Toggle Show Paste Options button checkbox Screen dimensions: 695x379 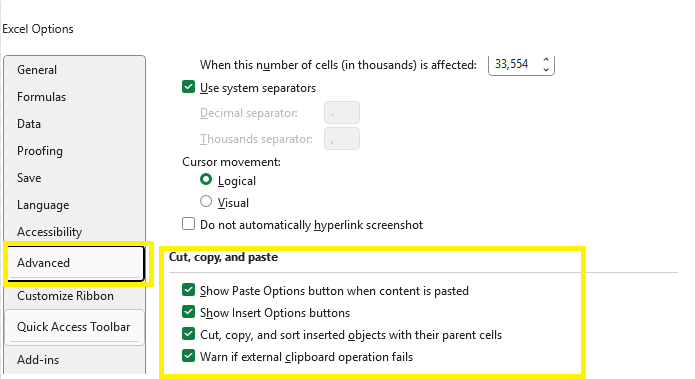coord(188,290)
